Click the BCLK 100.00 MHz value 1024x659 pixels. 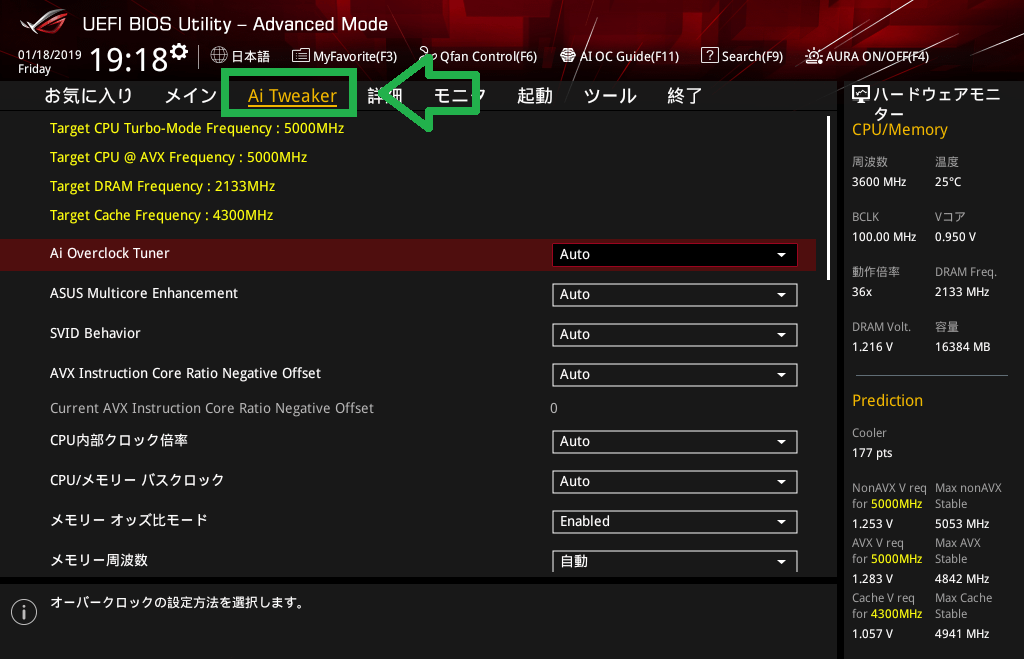884,236
